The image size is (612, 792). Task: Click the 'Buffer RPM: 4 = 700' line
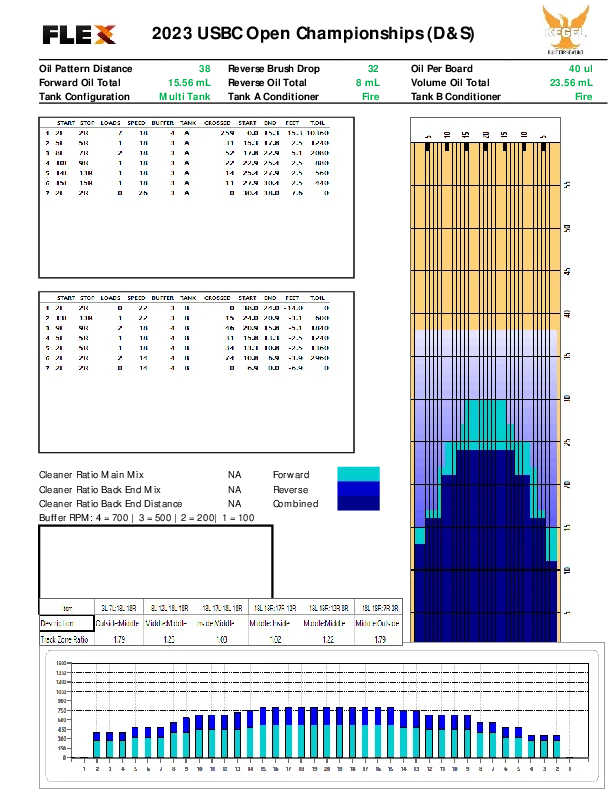(x=146, y=518)
